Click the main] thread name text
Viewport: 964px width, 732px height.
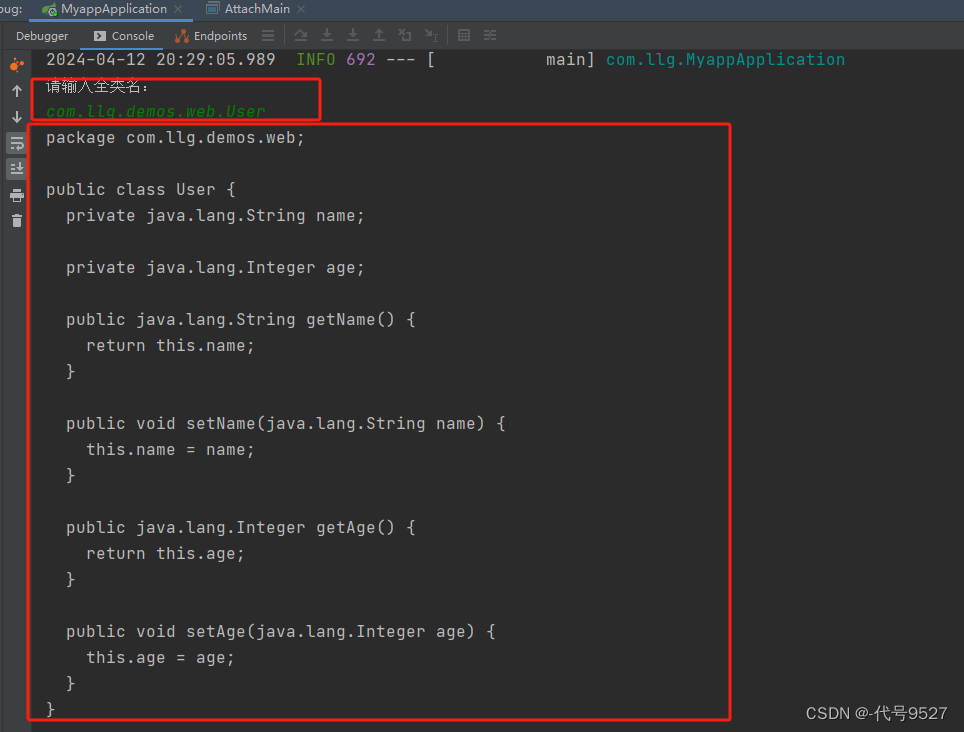point(571,60)
